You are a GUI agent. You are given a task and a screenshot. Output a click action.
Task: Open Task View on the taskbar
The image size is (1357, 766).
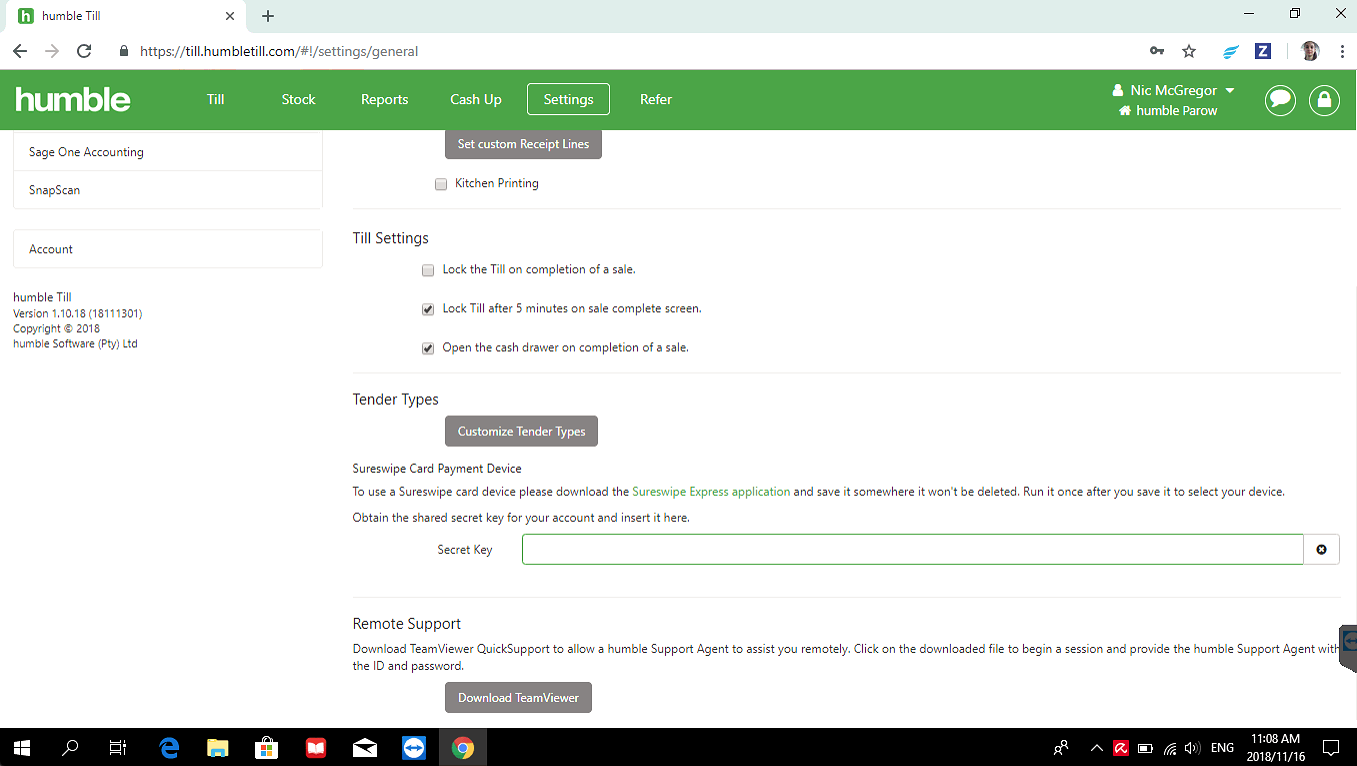coord(118,747)
